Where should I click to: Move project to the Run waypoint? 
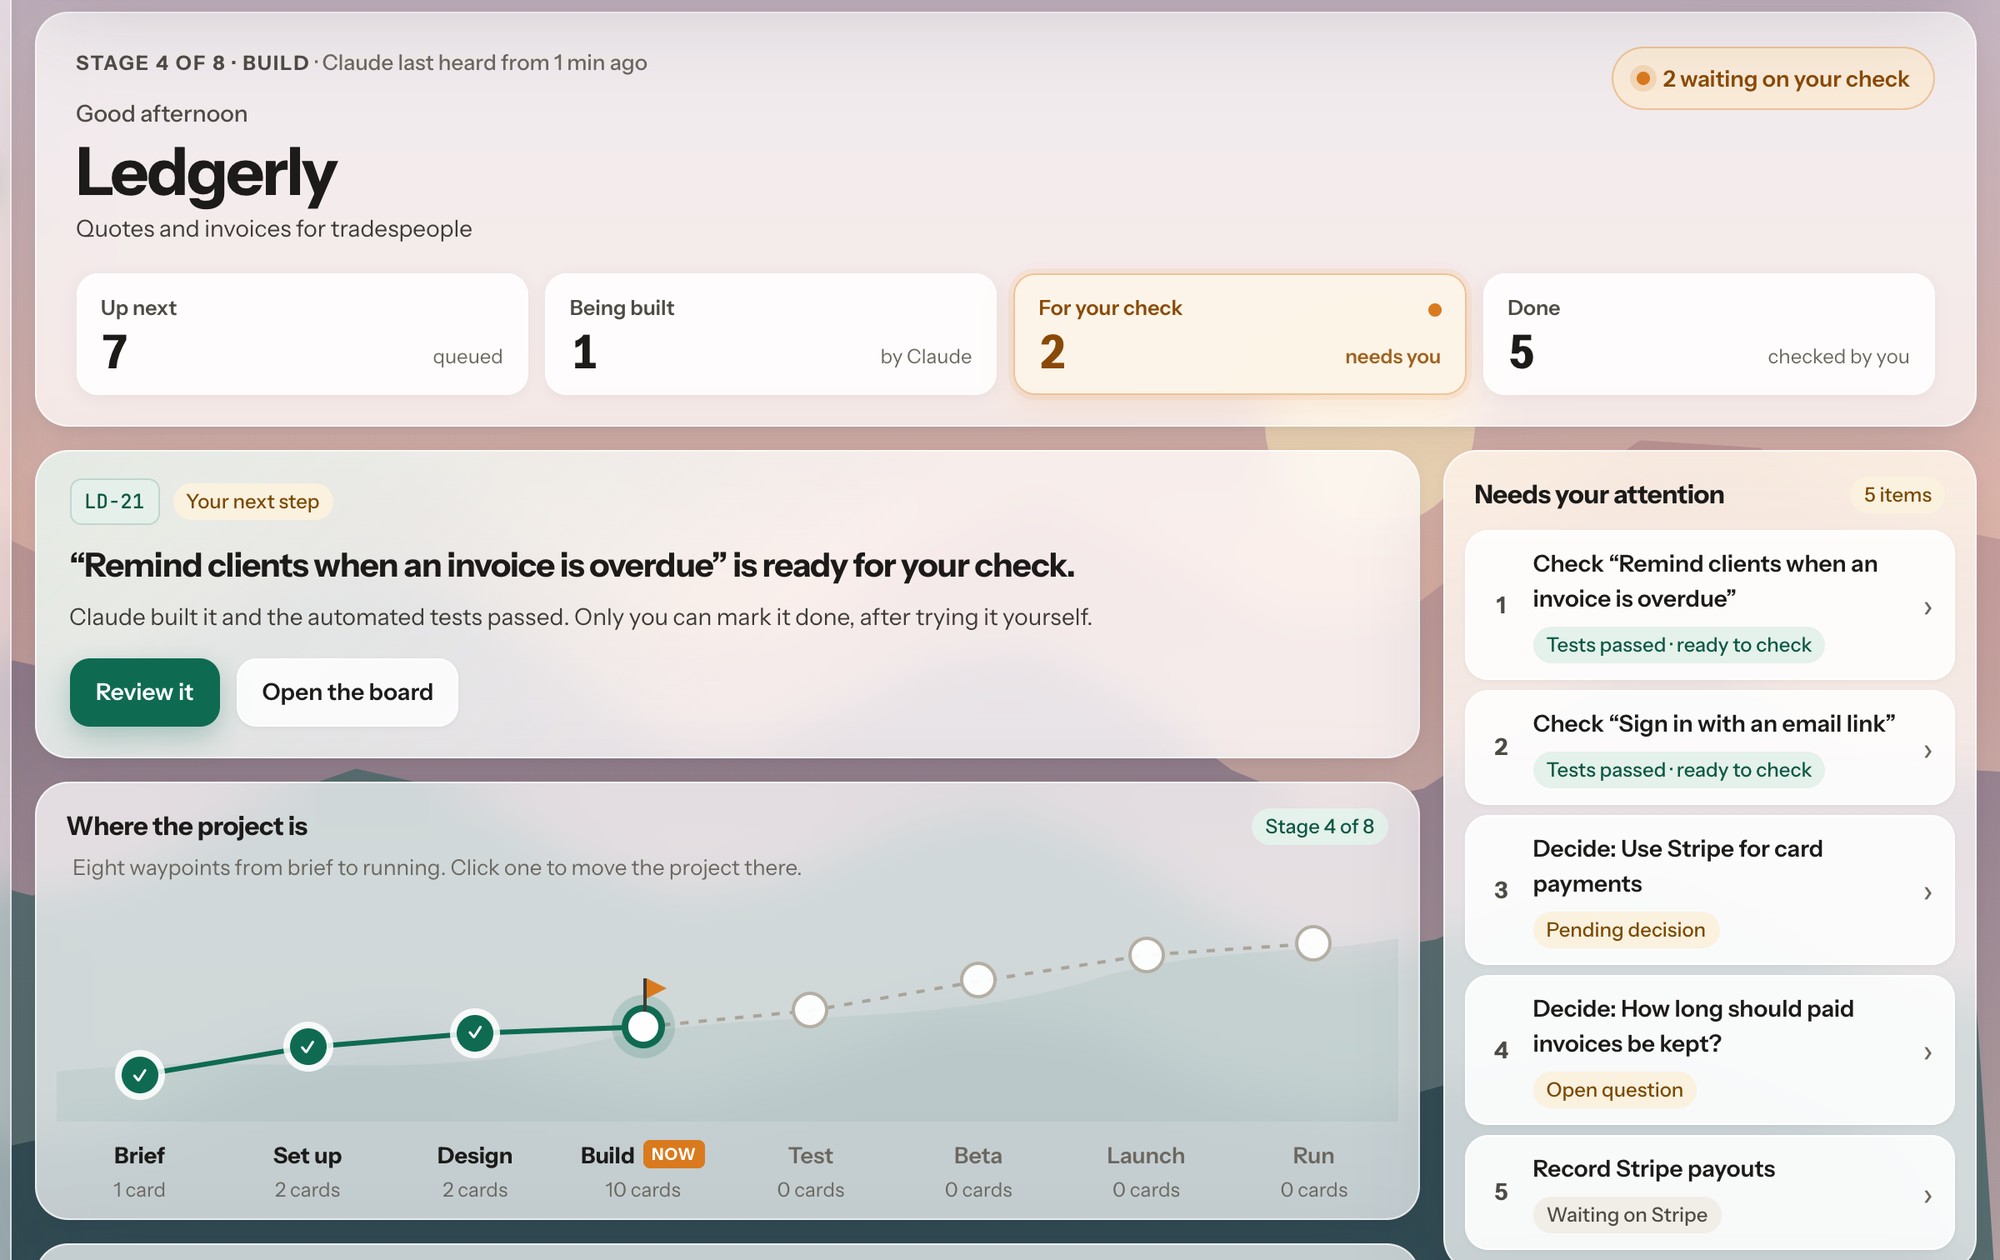point(1313,943)
